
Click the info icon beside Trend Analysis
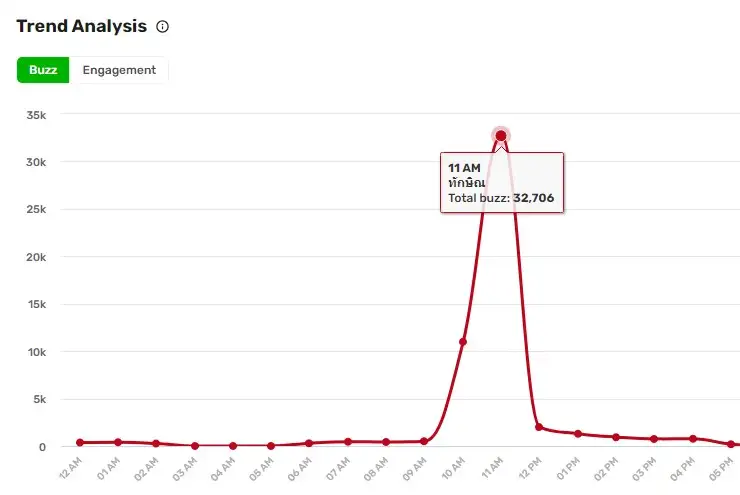[x=163, y=27]
